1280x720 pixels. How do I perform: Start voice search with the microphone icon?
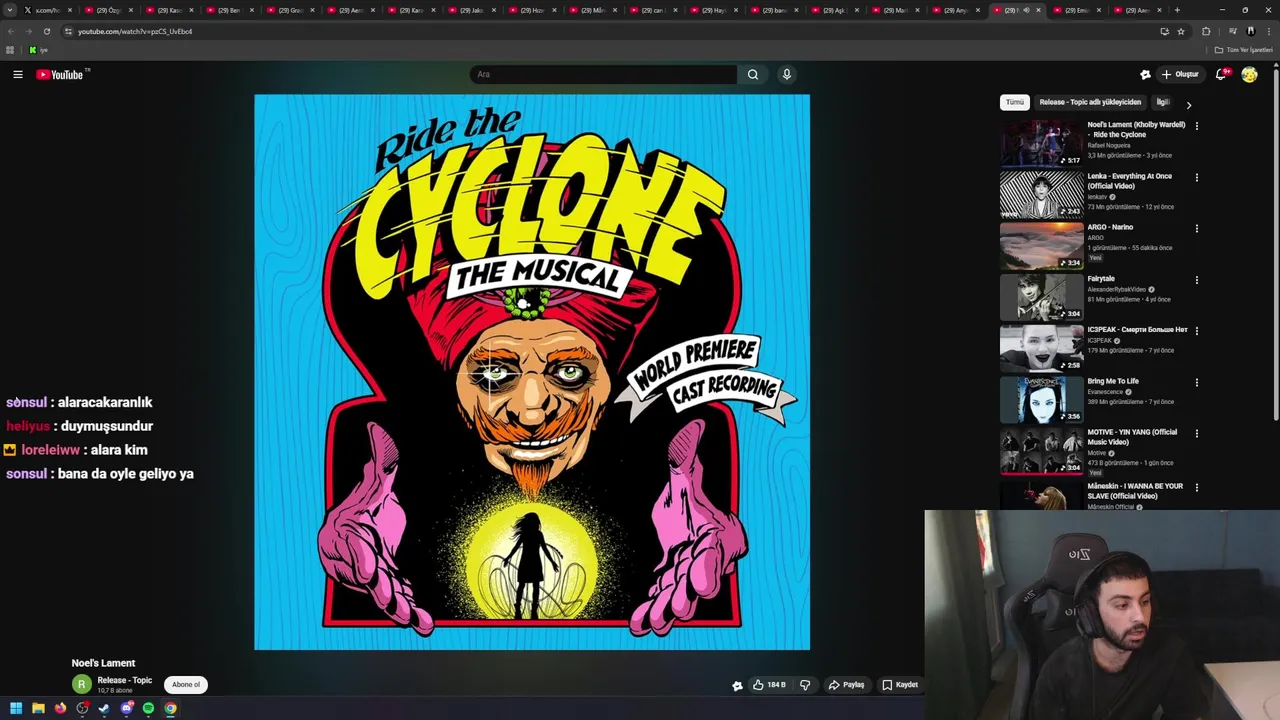pyautogui.click(x=787, y=74)
